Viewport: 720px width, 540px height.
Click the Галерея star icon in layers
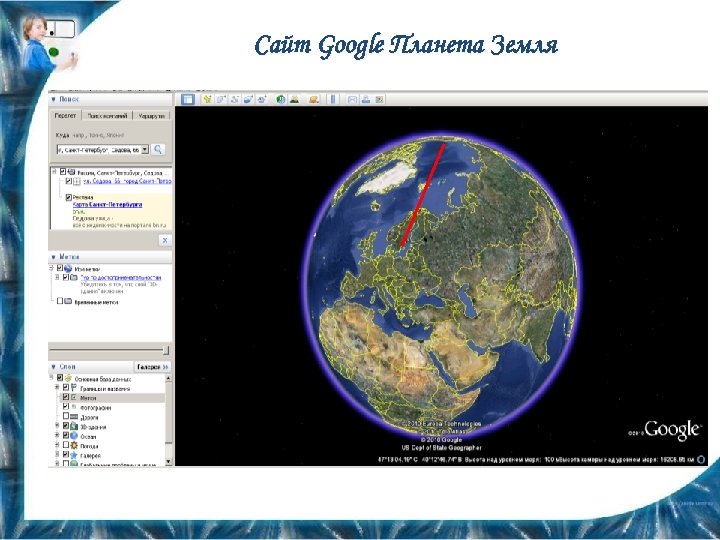(74, 455)
